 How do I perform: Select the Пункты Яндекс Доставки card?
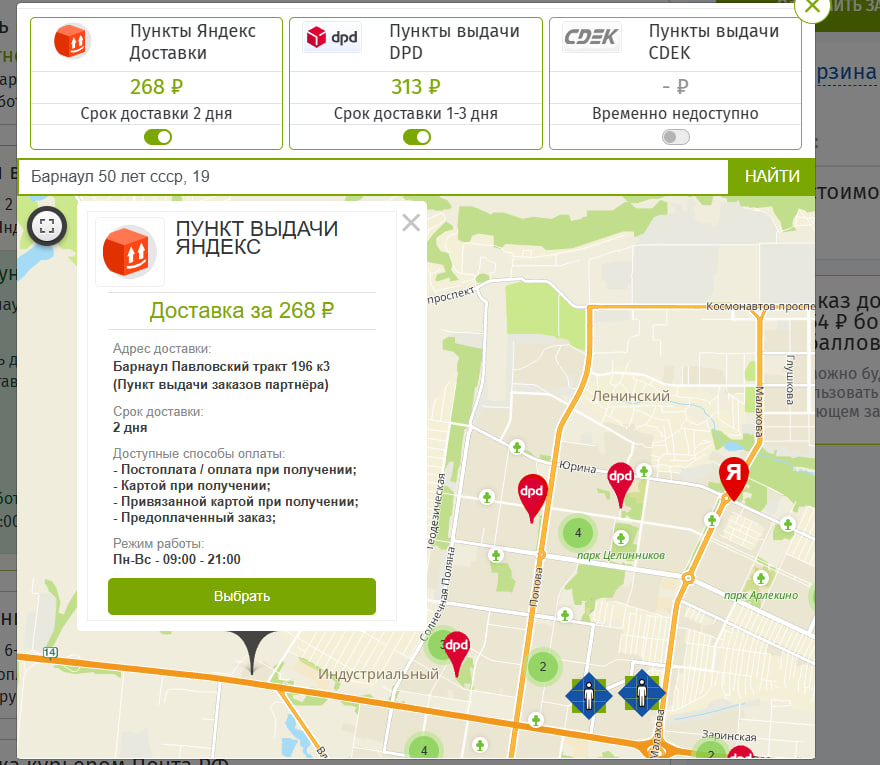pyautogui.click(x=157, y=84)
